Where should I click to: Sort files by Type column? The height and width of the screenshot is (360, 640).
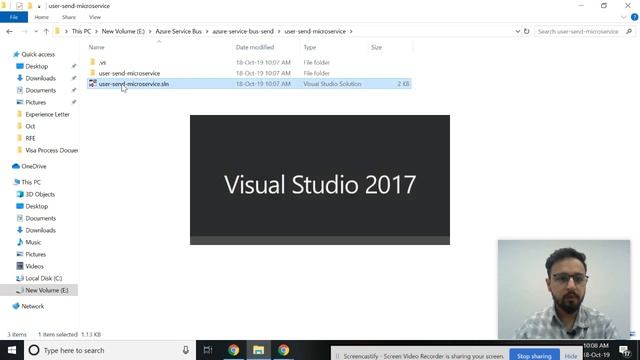310,47
